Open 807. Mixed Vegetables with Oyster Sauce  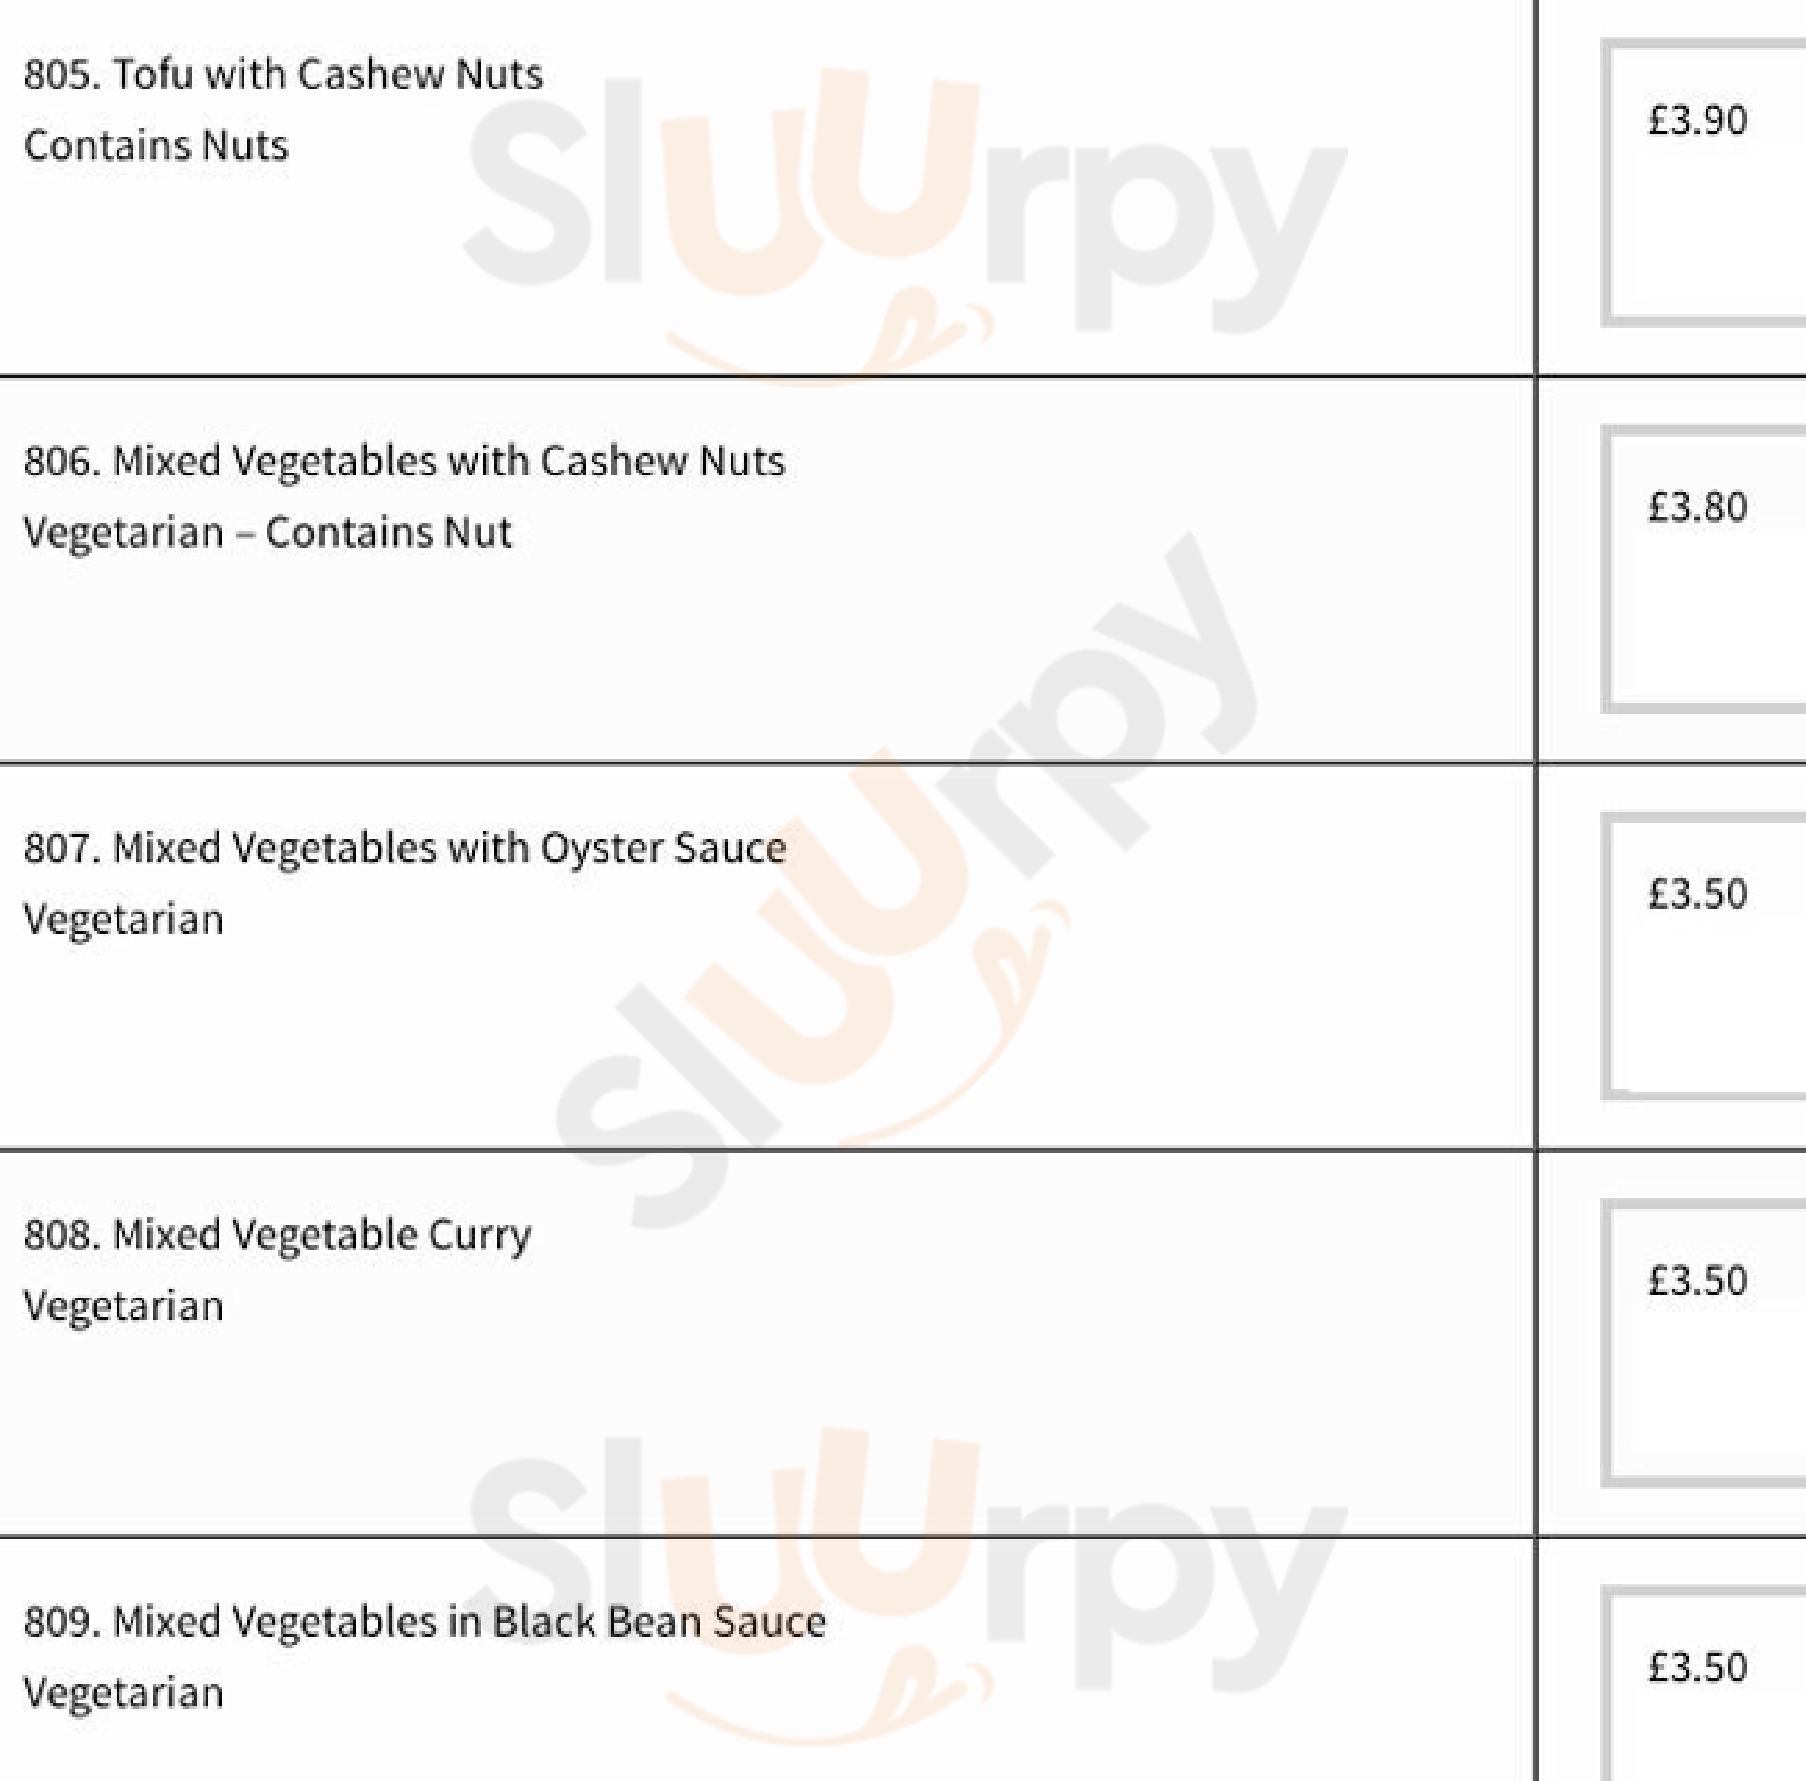(x=404, y=848)
